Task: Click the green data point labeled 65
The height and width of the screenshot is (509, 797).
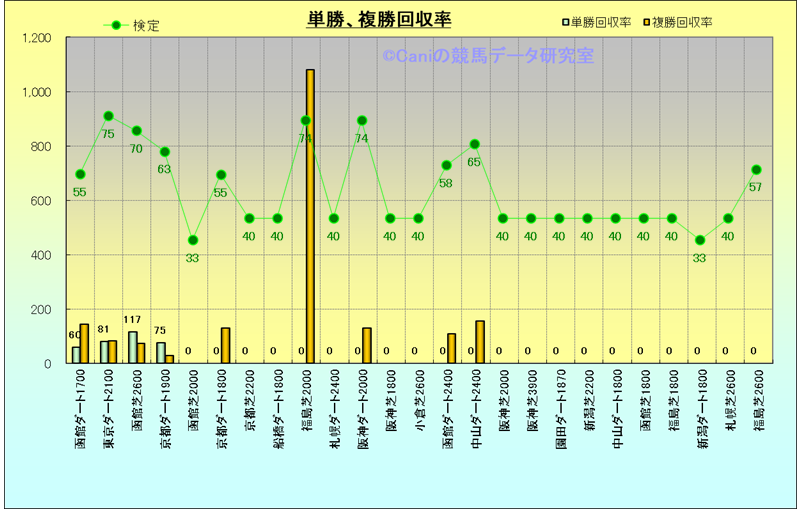Action: pos(474,145)
